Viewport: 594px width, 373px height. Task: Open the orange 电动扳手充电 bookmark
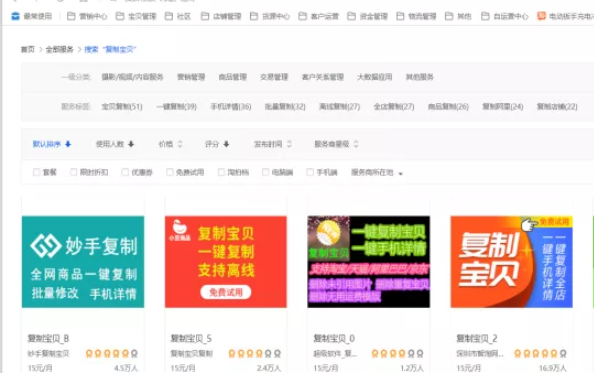(x=566, y=16)
